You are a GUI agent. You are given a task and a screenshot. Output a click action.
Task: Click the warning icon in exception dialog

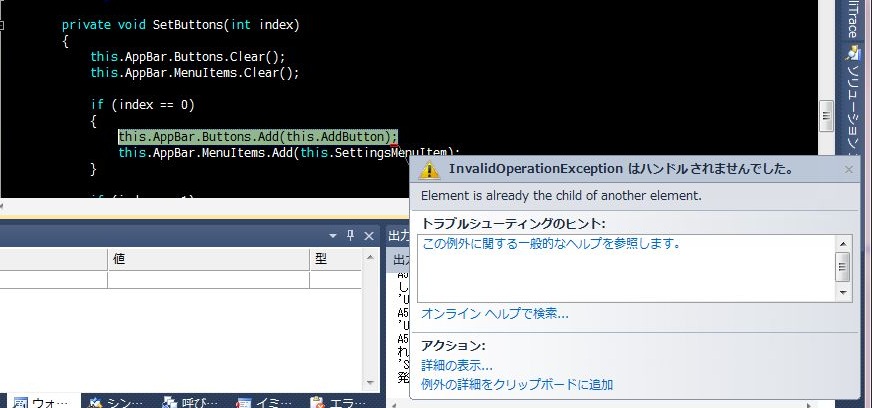coord(429,170)
